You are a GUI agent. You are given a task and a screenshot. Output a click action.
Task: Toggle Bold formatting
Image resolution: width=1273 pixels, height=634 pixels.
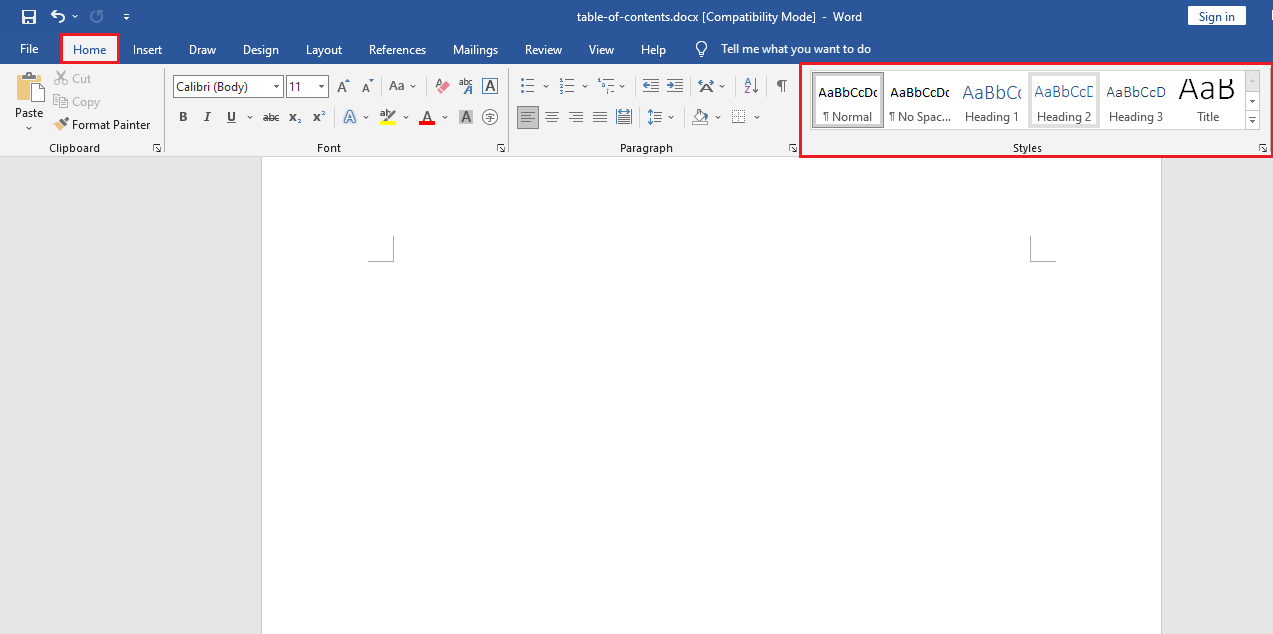coord(183,117)
